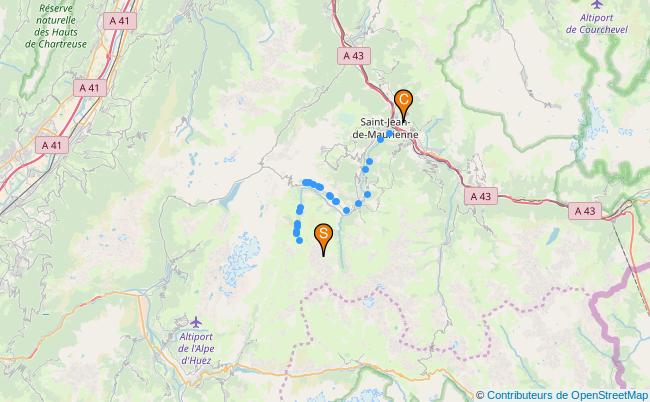The image size is (650, 402).
Task: Click the lowest A 41 road shield
Action: (x=52, y=145)
